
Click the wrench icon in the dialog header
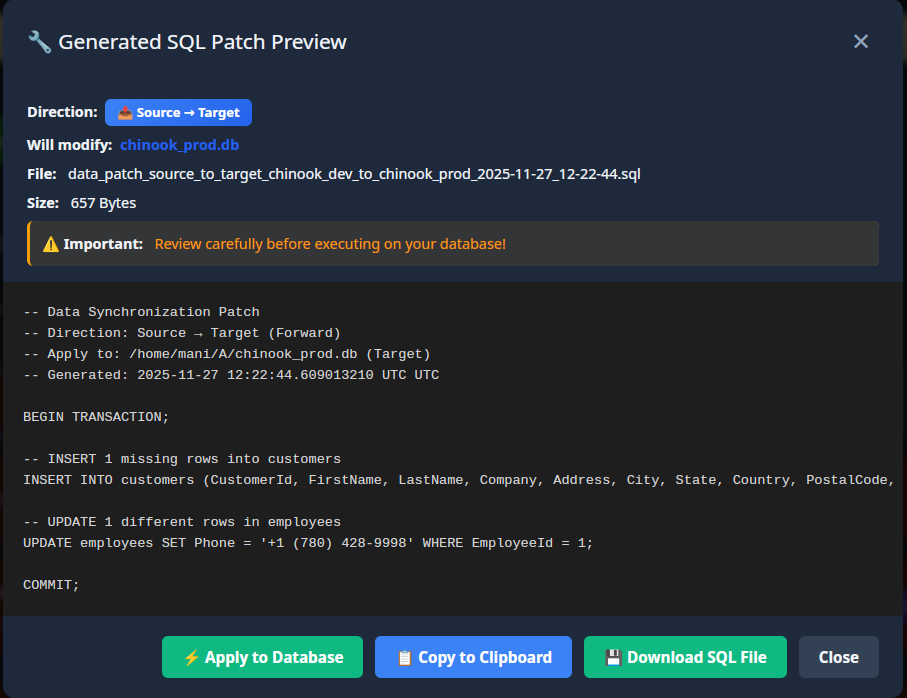38,41
